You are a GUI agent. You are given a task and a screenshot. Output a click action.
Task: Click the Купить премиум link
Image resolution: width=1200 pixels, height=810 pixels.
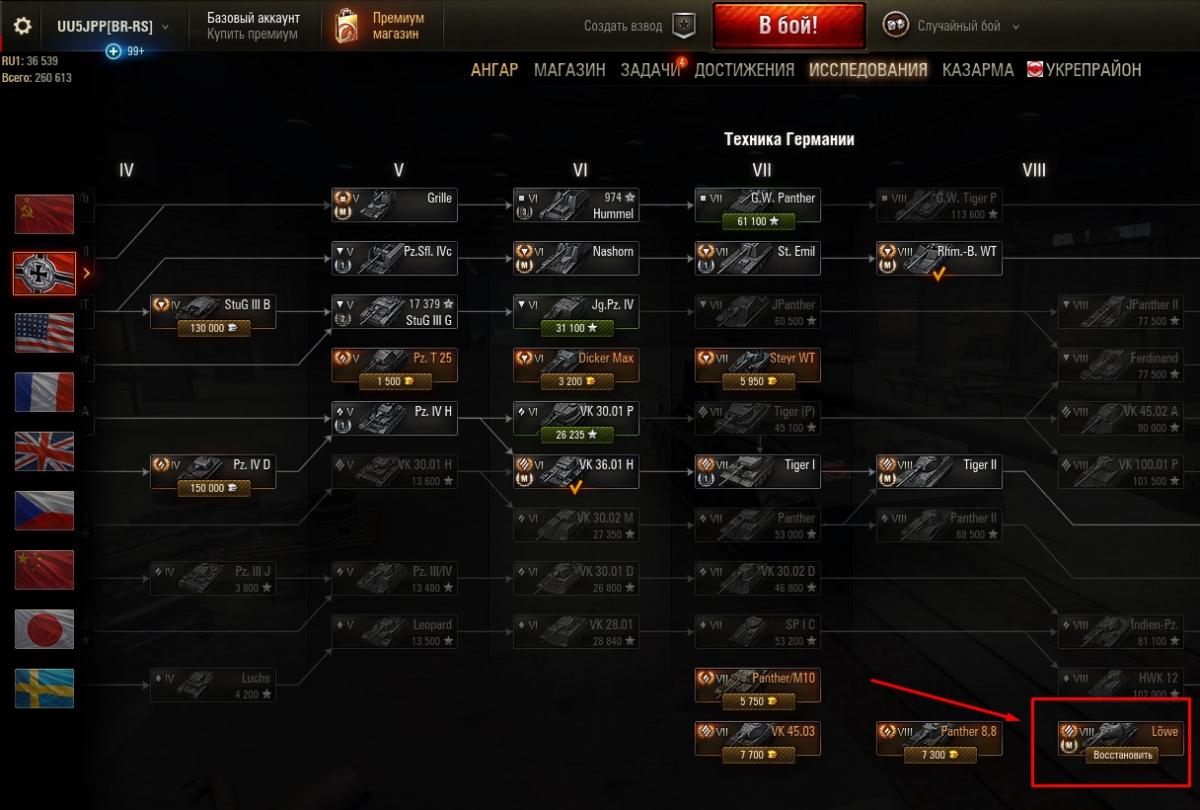click(252, 34)
